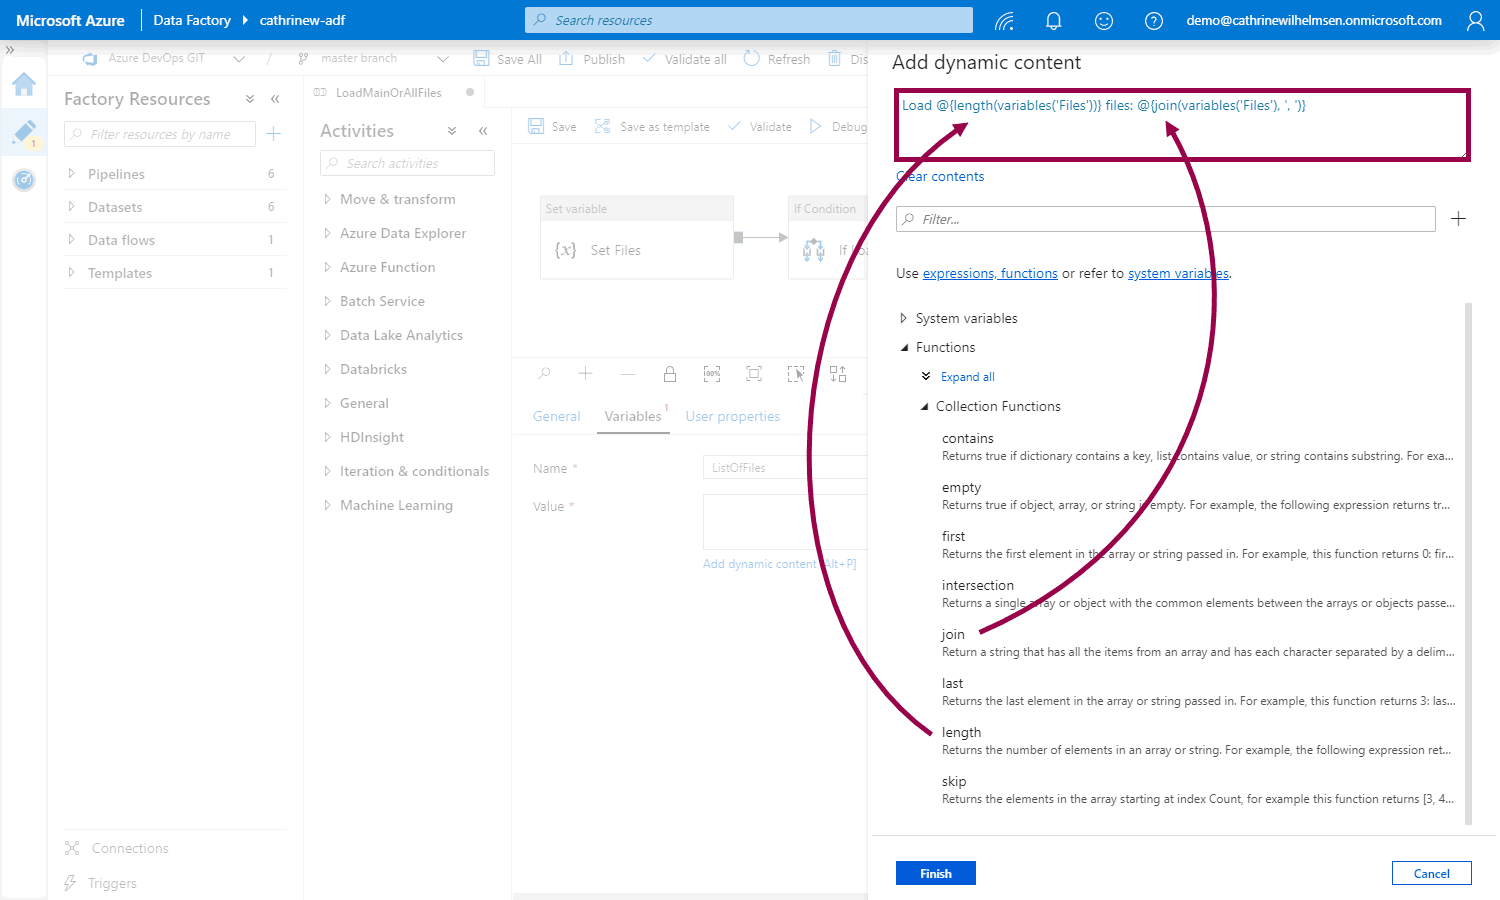Click the Expand all link

[x=967, y=377]
